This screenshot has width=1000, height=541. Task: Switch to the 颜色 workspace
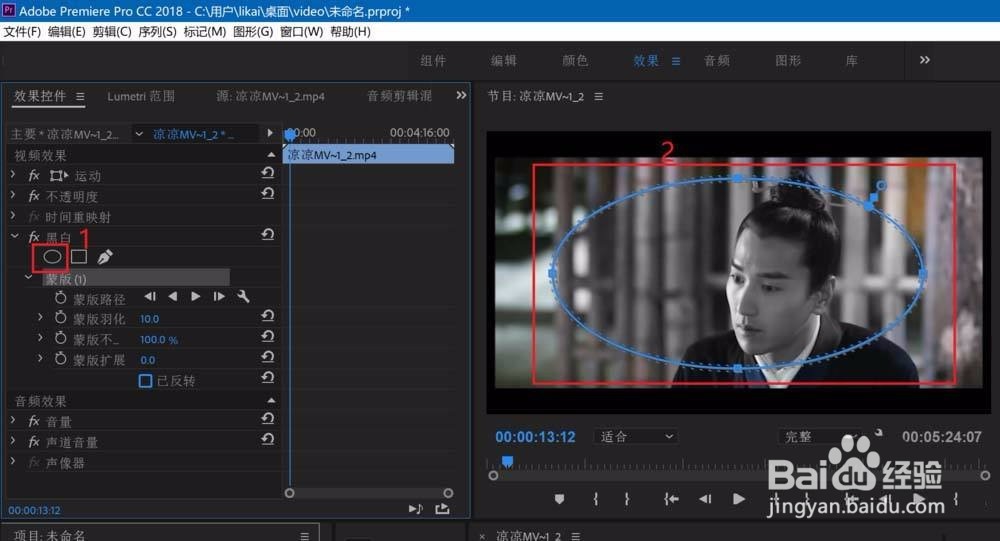coord(575,61)
